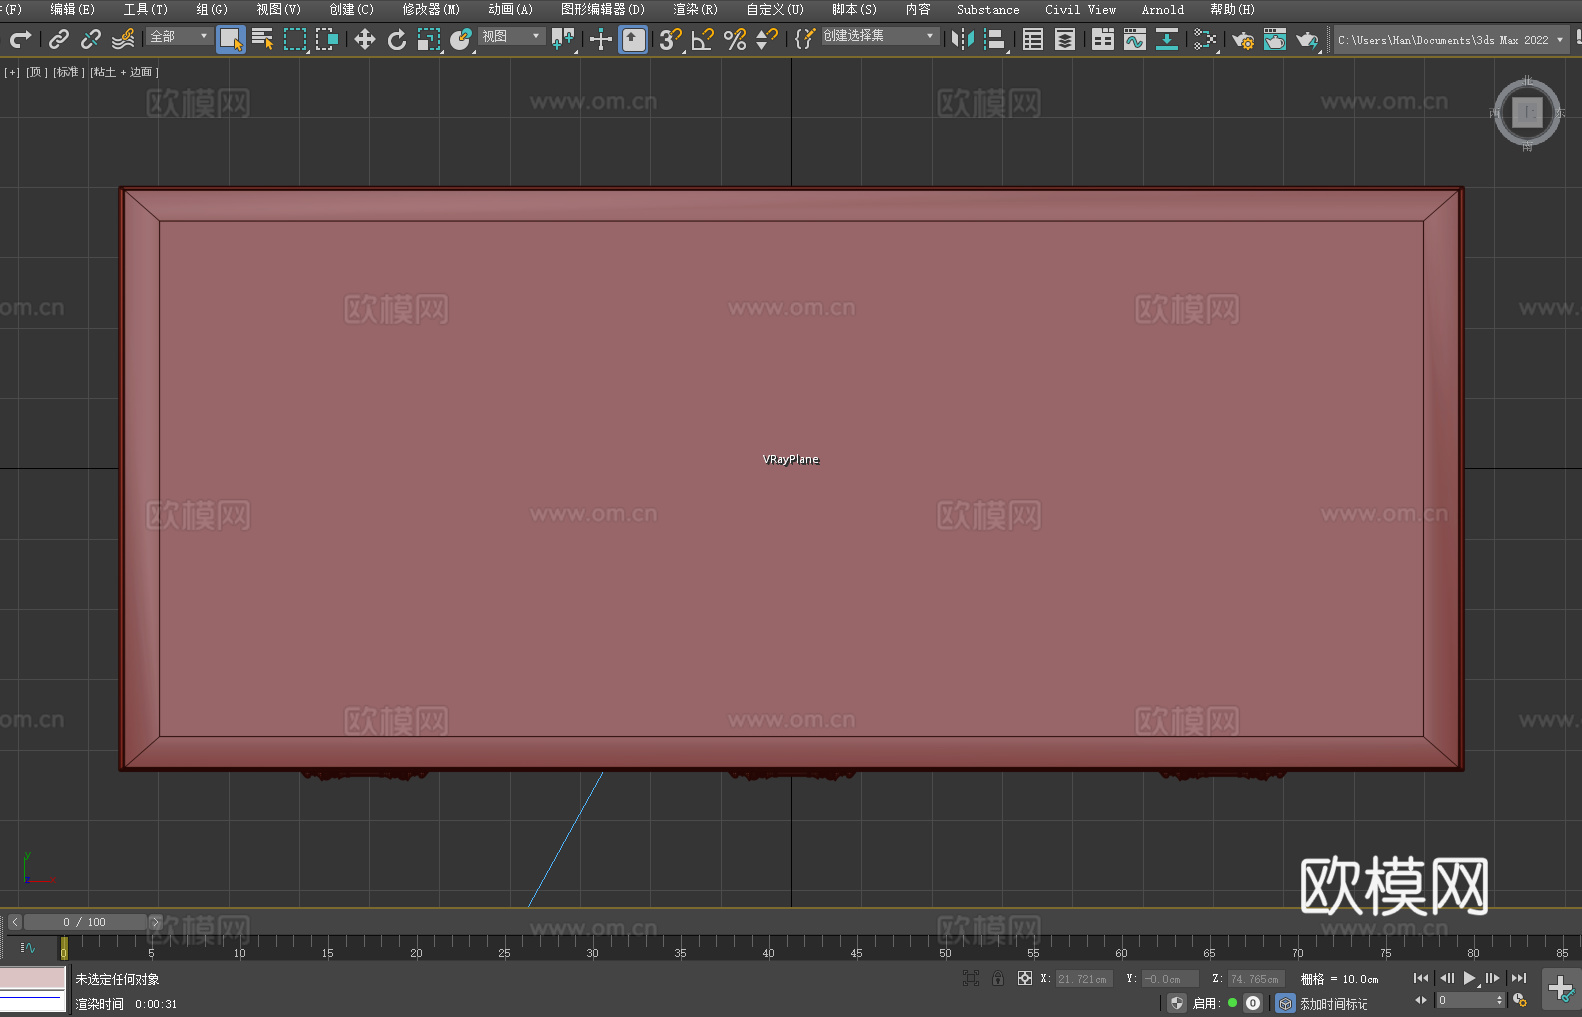
Task: Click the Align tool icon
Action: [x=995, y=39]
